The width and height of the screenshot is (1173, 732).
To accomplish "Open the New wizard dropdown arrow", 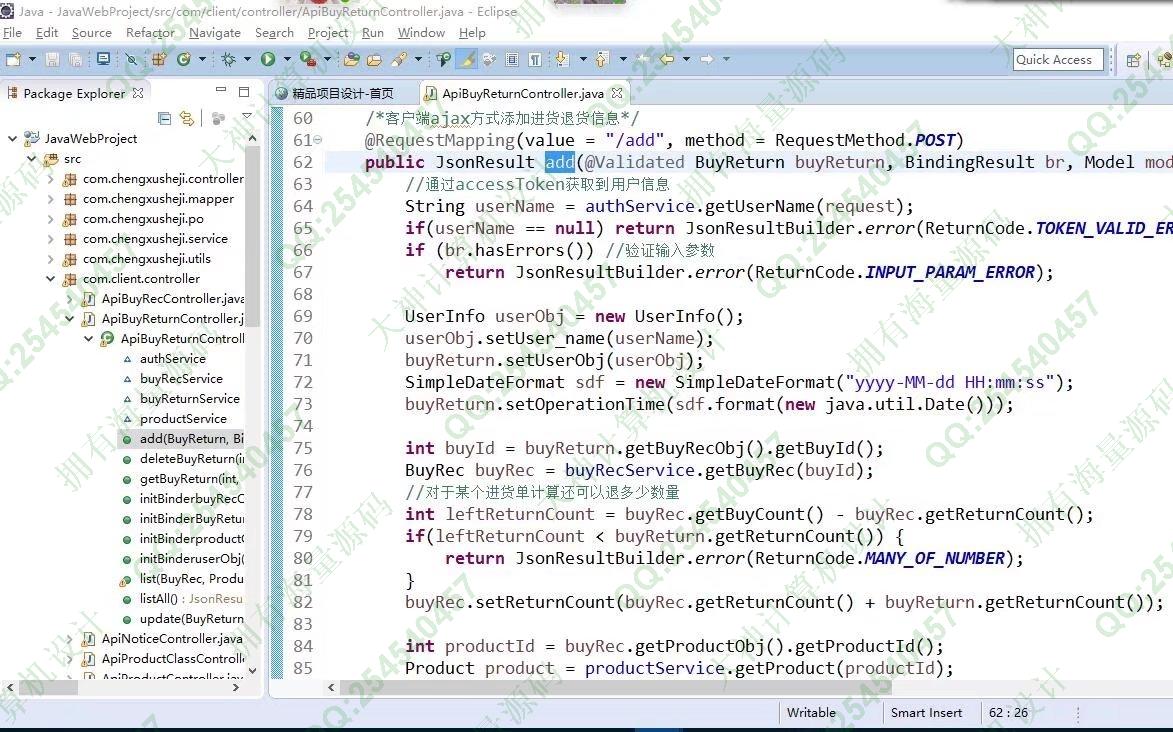I will coord(32,59).
